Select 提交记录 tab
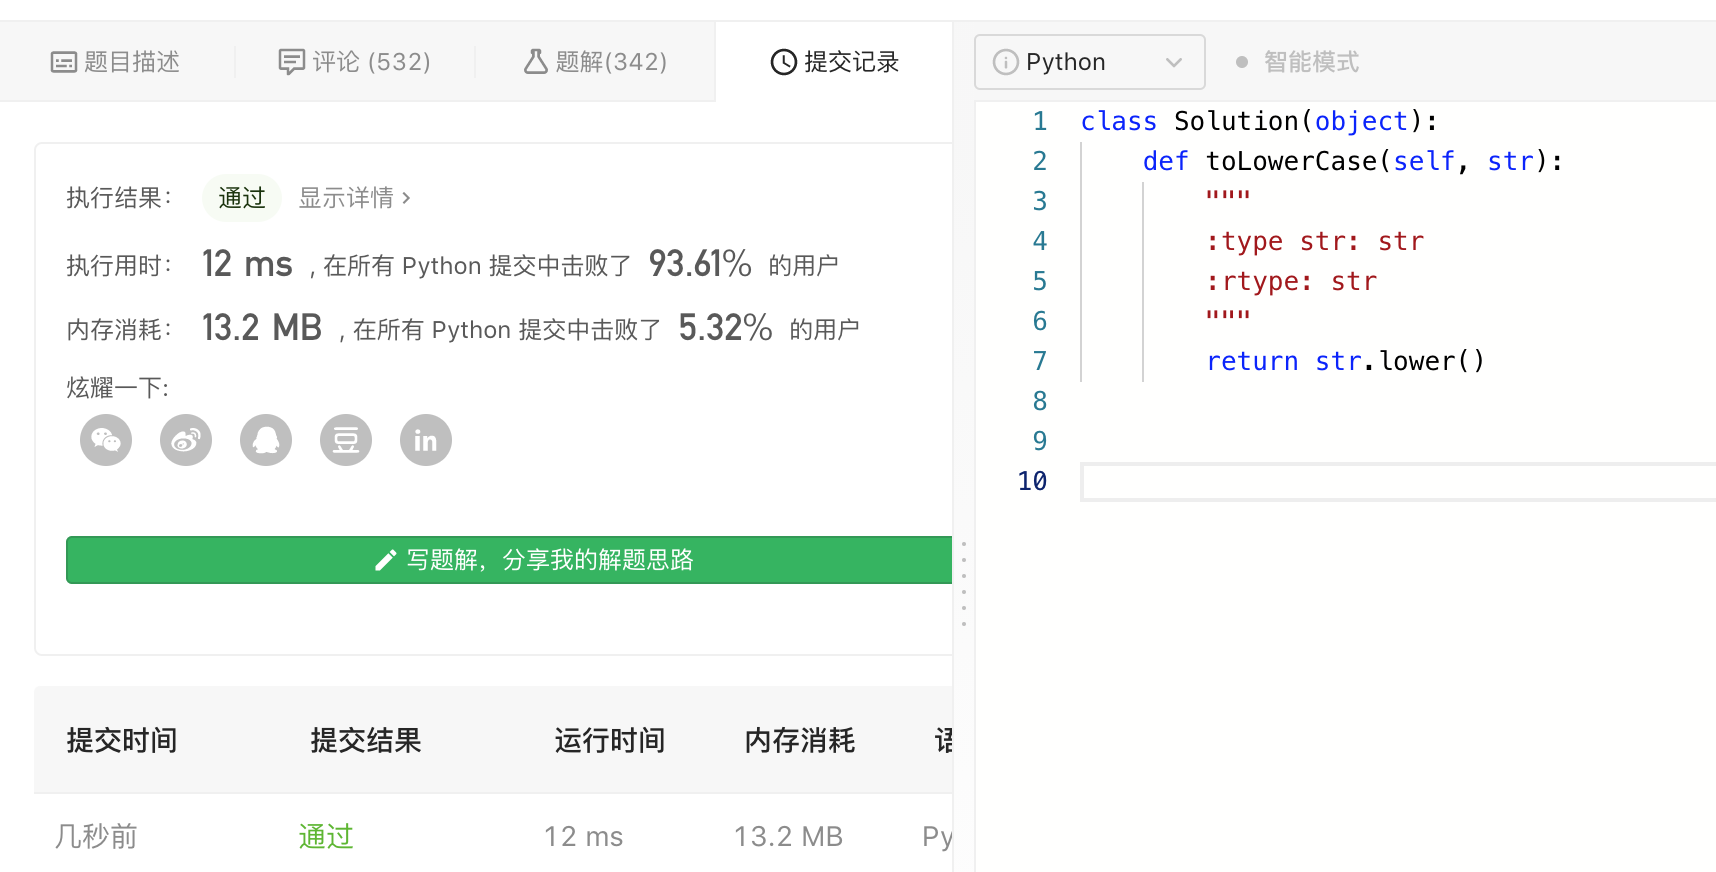The width and height of the screenshot is (1716, 872). [835, 62]
